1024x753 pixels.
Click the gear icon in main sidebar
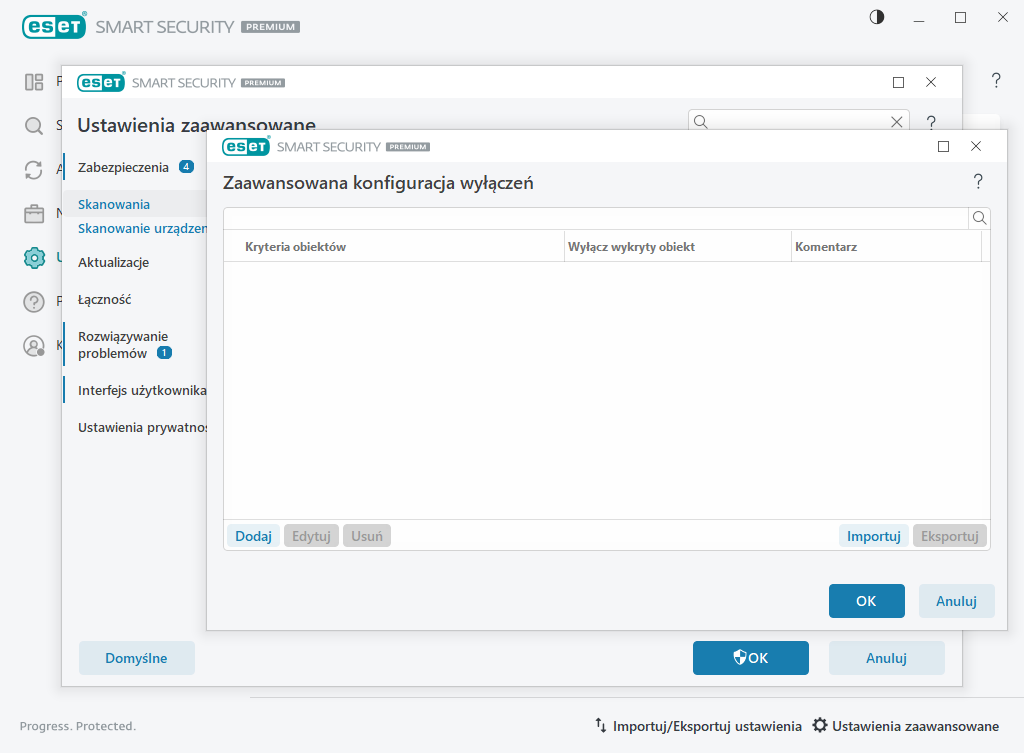34,257
